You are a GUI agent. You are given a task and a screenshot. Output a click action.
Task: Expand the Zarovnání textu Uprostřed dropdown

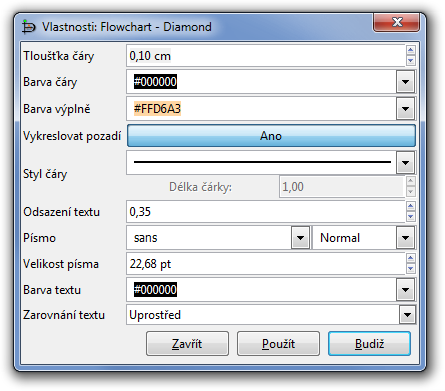point(407,315)
